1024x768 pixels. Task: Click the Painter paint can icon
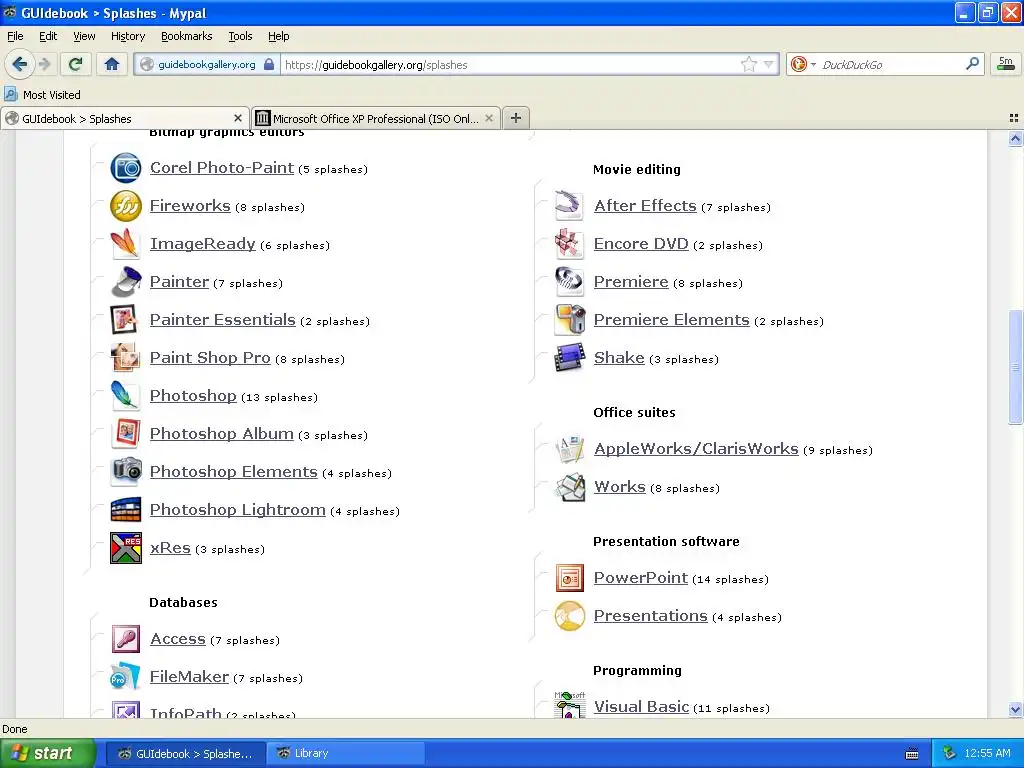125,281
